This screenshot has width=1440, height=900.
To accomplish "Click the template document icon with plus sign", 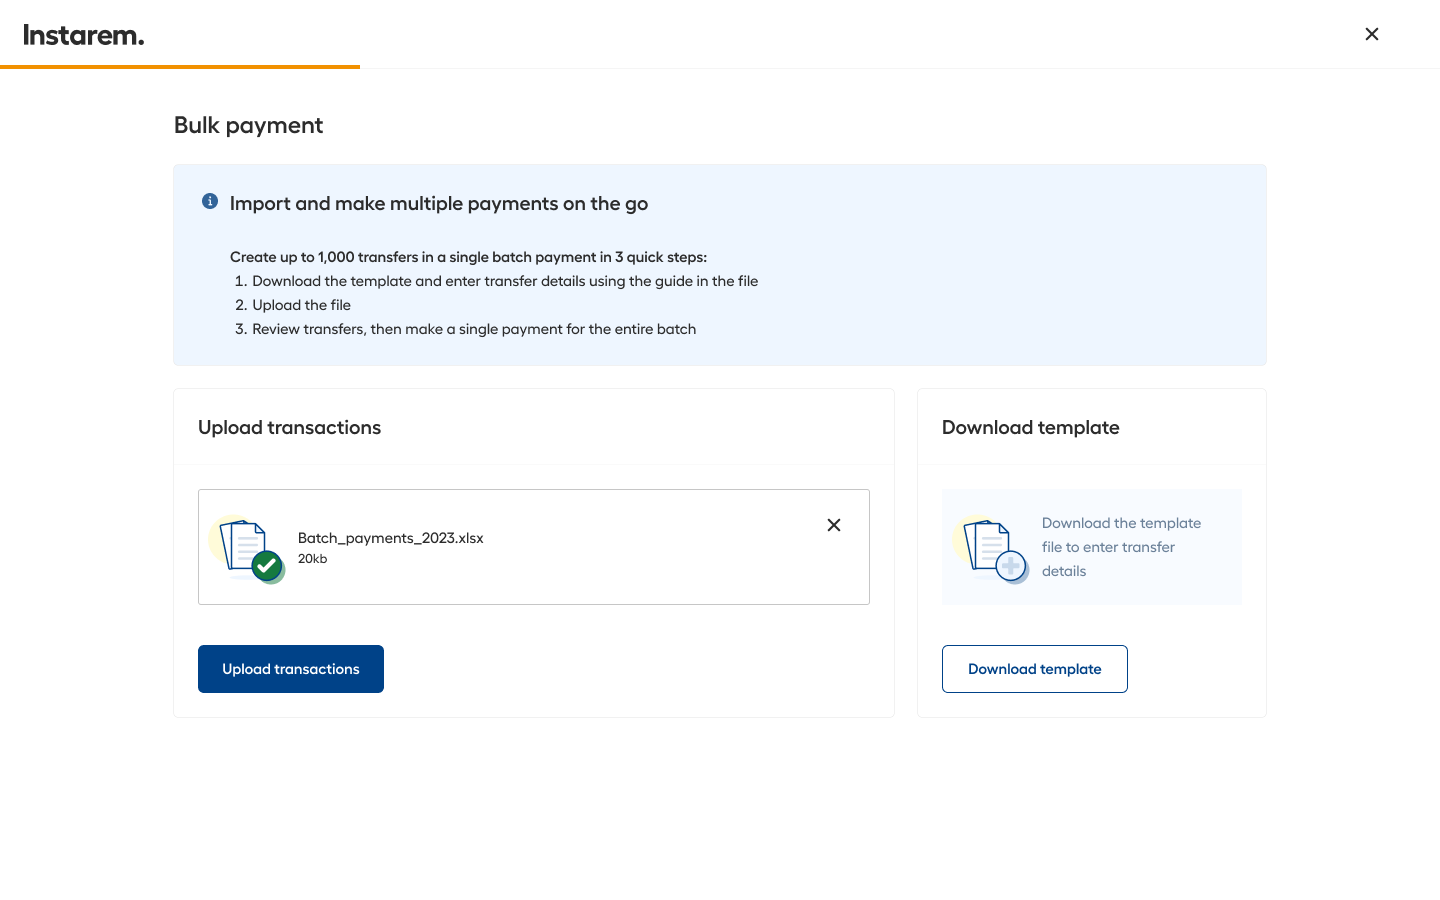I will (992, 548).
